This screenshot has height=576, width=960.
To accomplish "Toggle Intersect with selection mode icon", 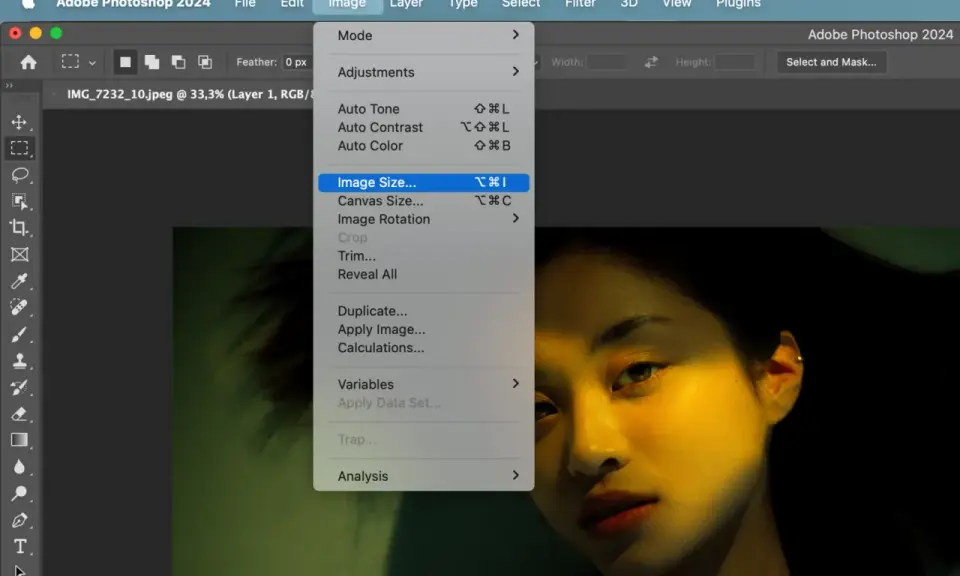I will point(204,62).
